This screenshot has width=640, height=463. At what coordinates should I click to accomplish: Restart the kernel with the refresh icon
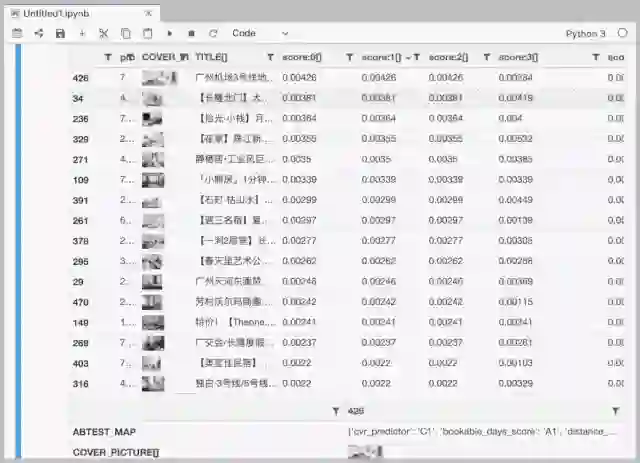tap(213, 33)
